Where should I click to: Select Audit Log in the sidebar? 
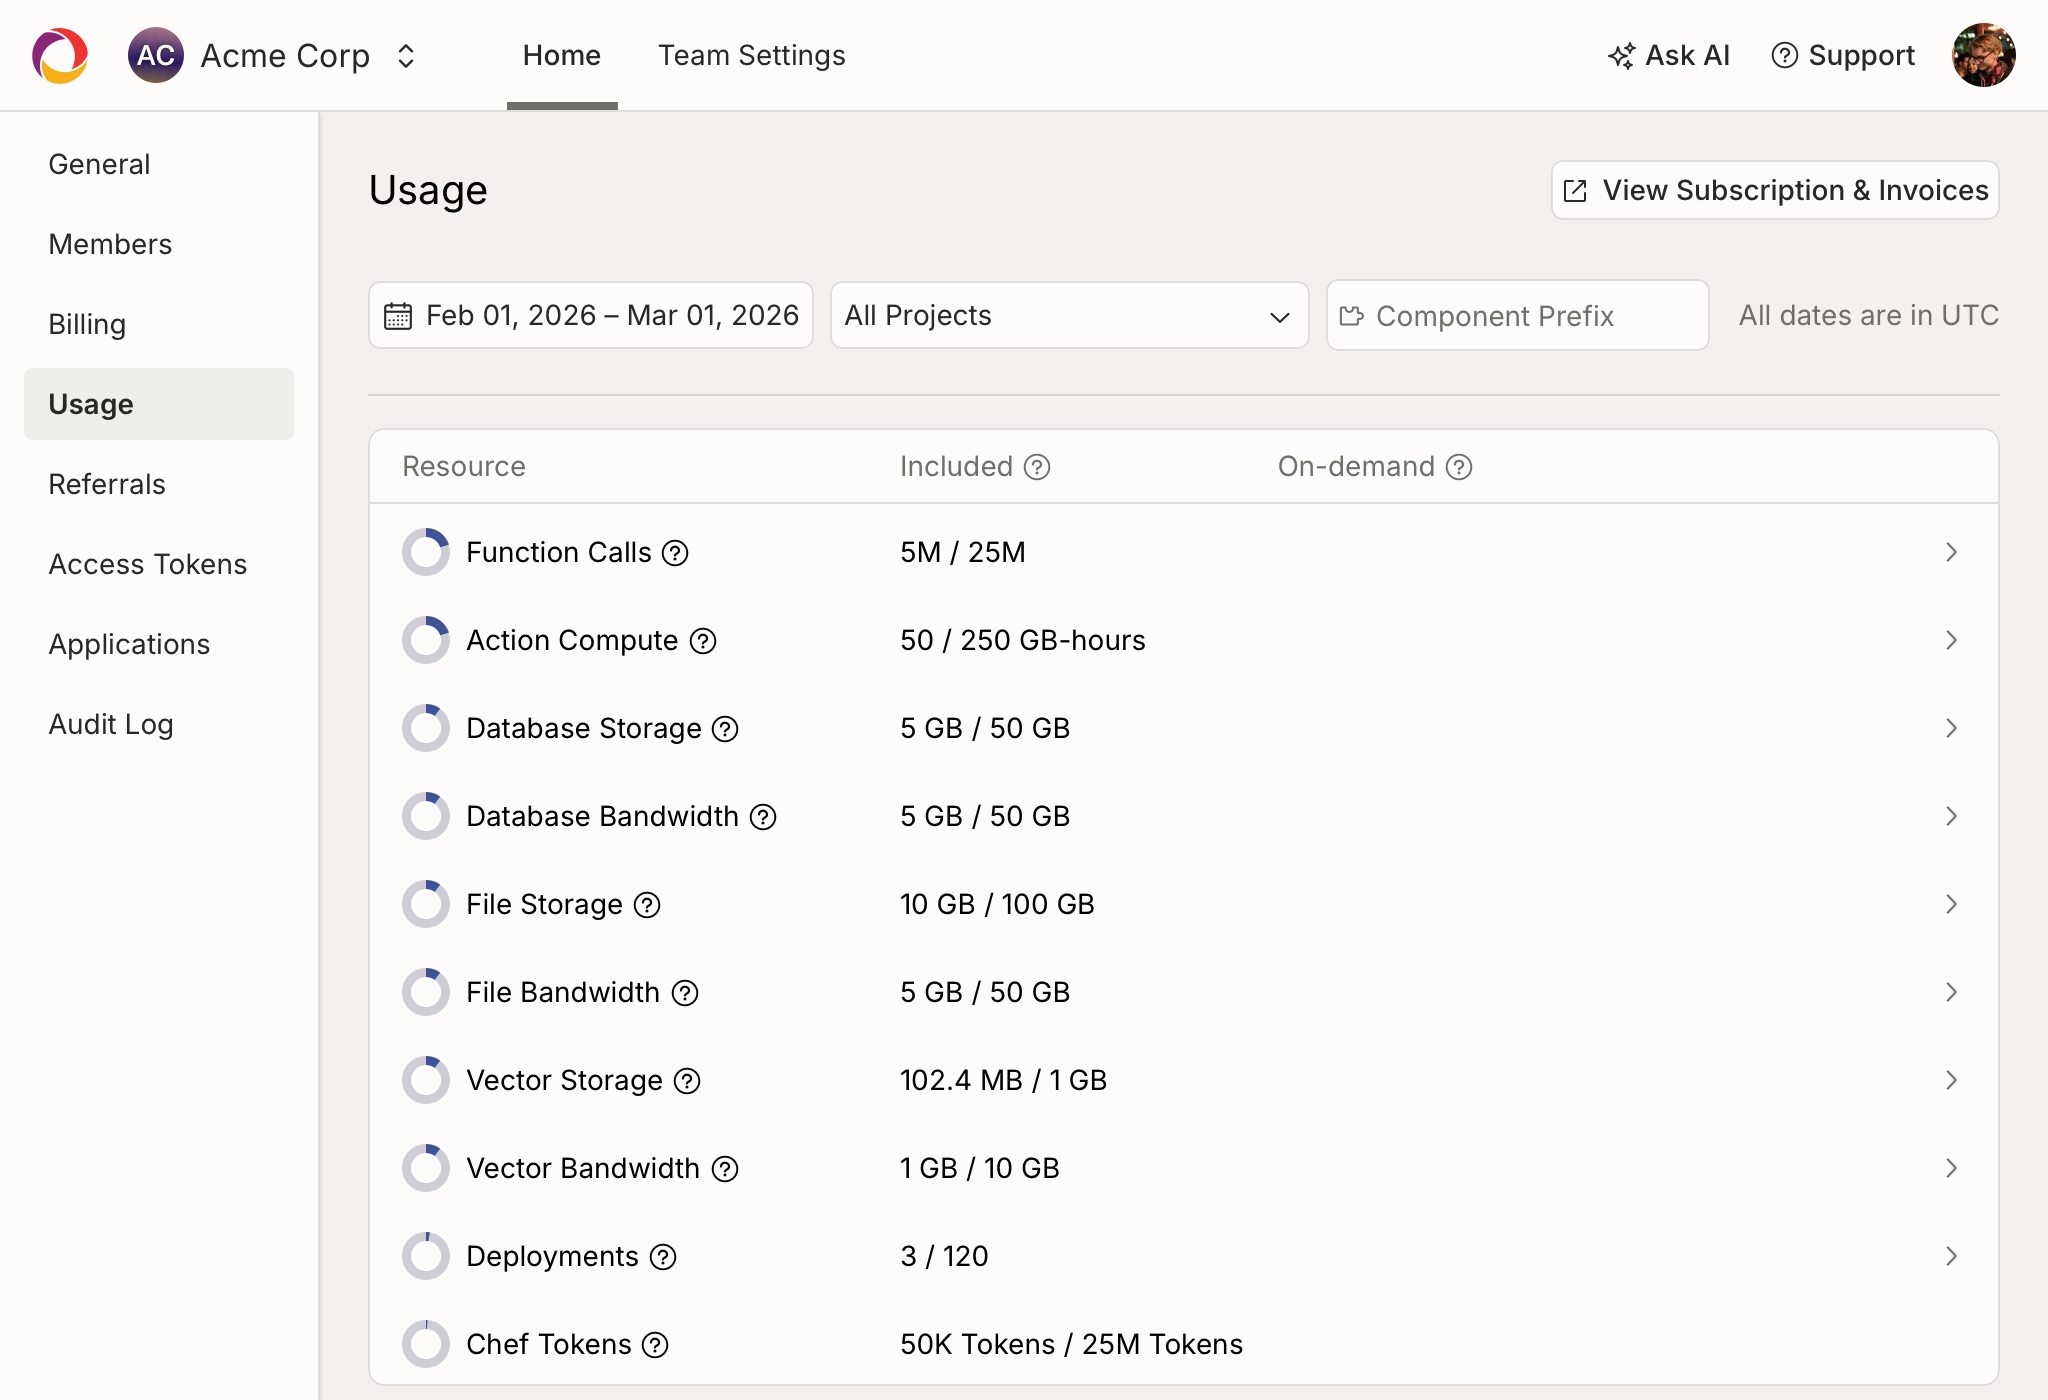click(111, 724)
